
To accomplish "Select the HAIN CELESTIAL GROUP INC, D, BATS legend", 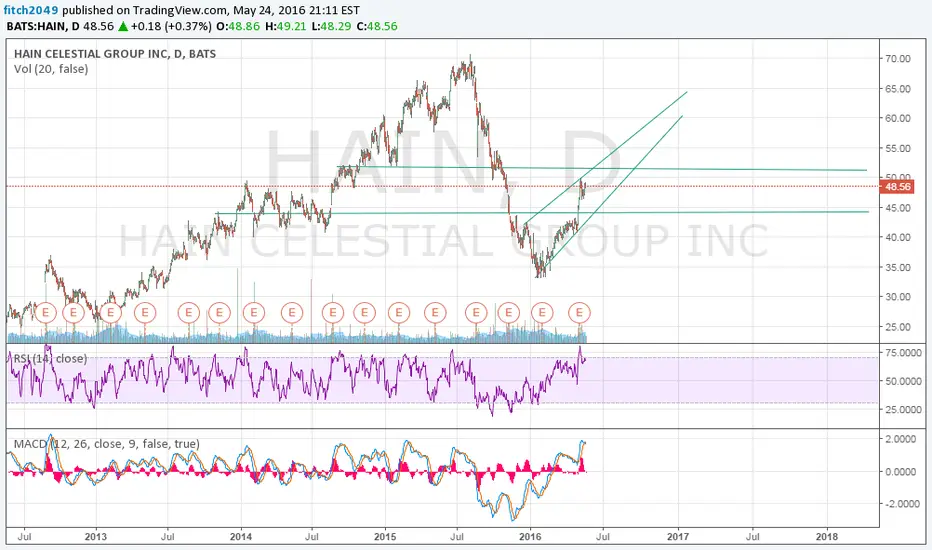I will coord(115,54).
